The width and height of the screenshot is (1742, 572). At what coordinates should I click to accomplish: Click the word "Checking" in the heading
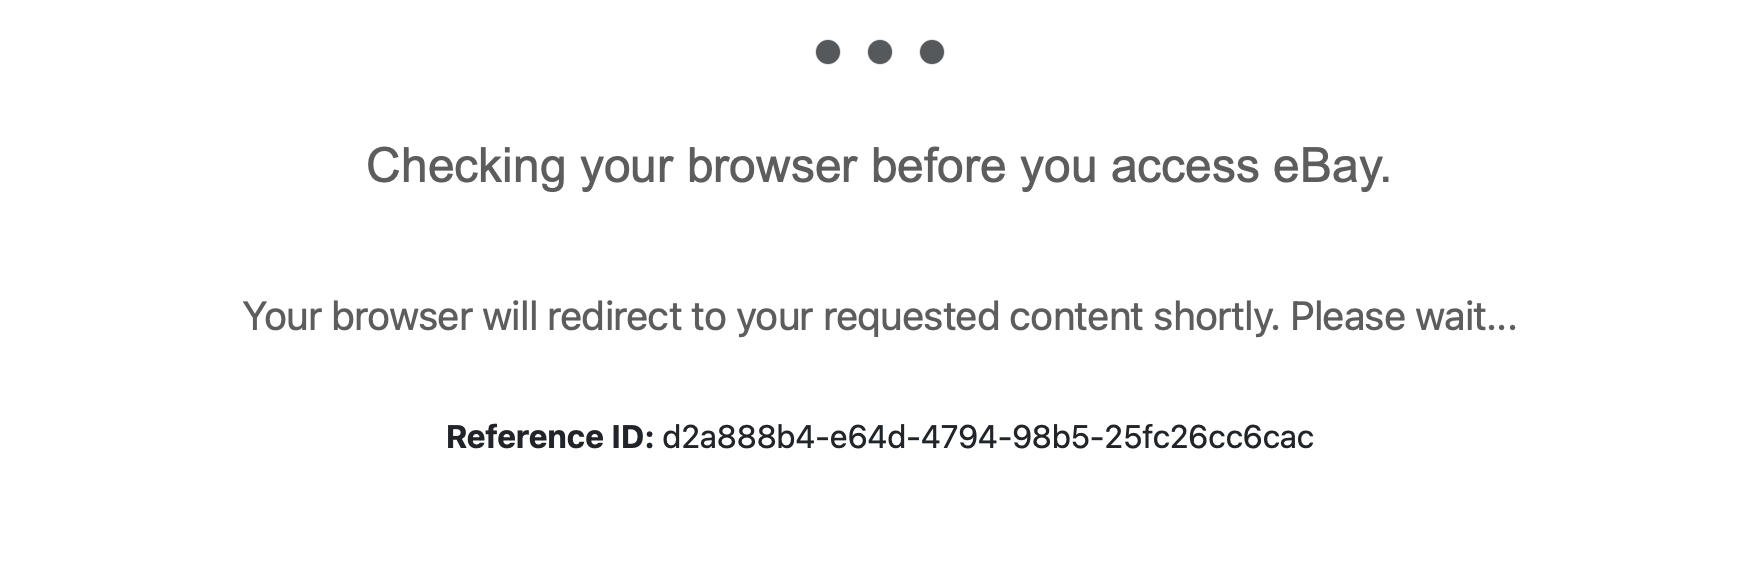tap(466, 166)
